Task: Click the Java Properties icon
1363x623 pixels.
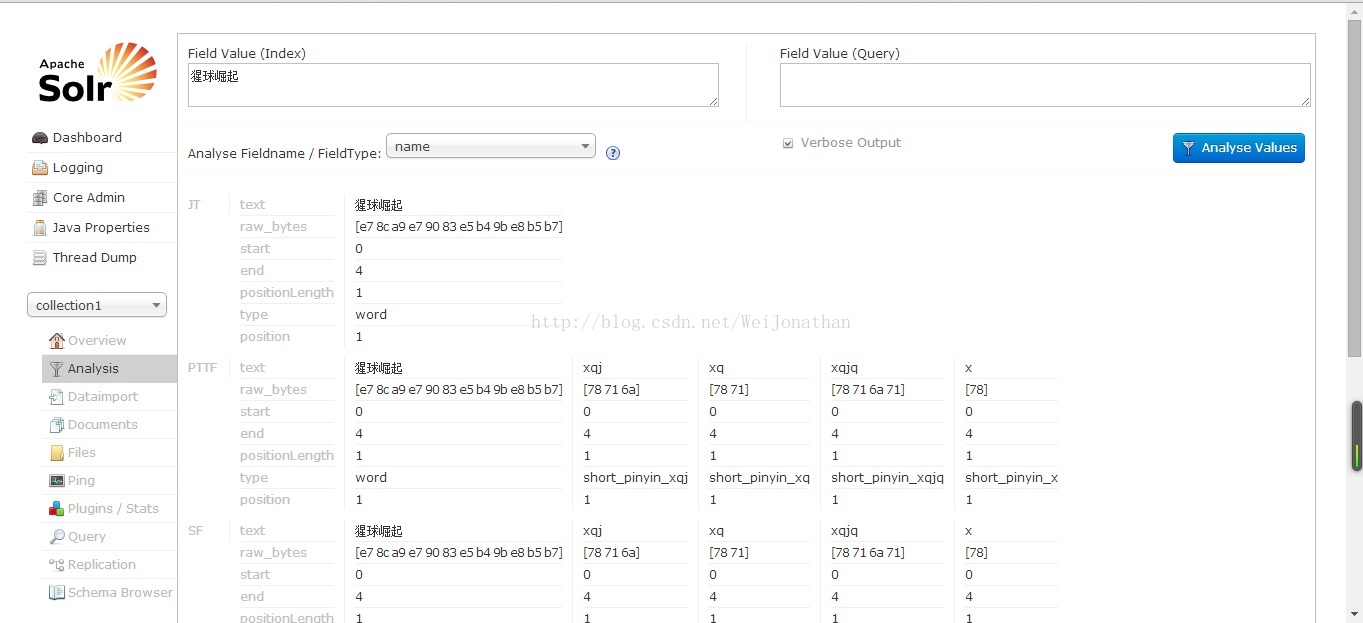Action: (40, 228)
